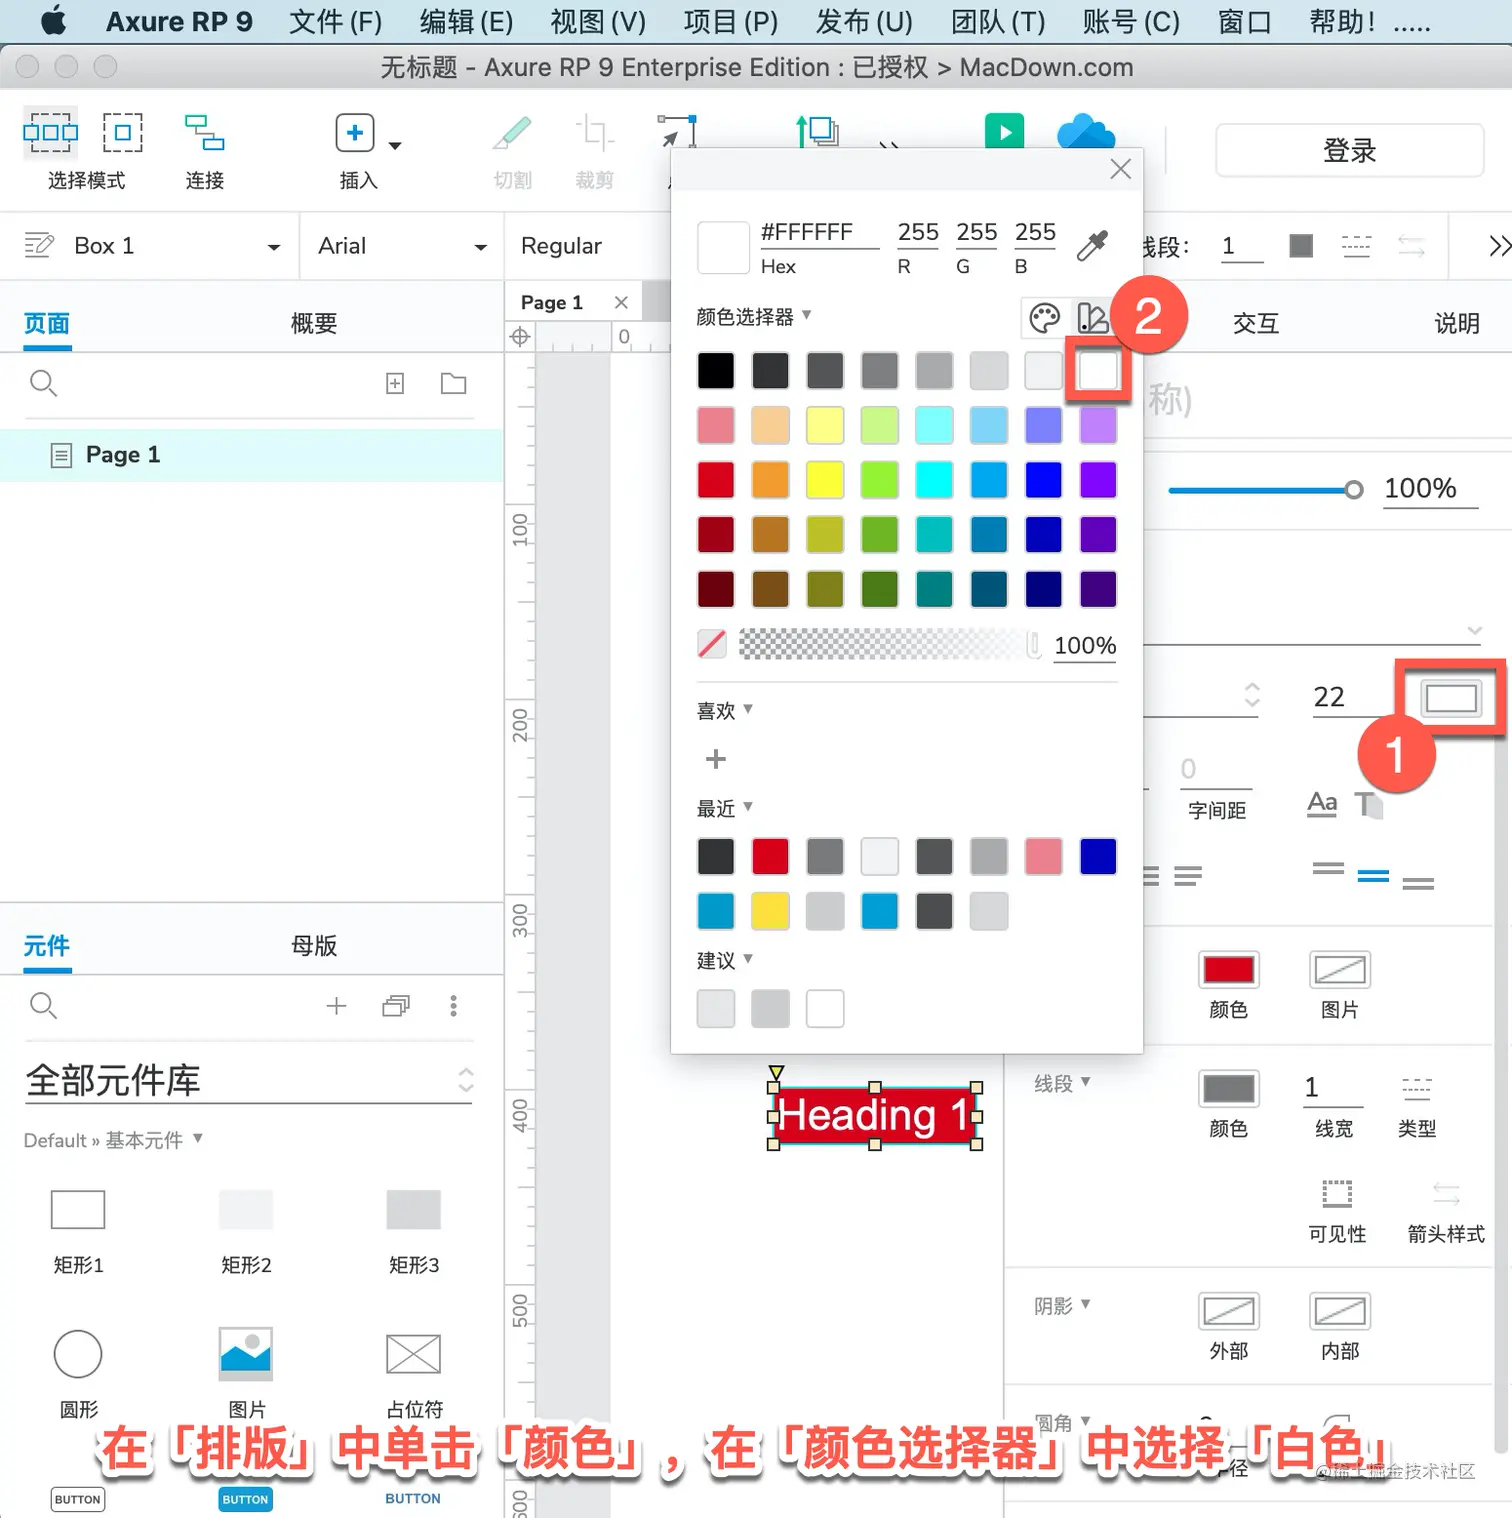The width and height of the screenshot is (1512, 1518).
Task: Choose the bright yellow swatch
Action: pyautogui.click(x=825, y=480)
